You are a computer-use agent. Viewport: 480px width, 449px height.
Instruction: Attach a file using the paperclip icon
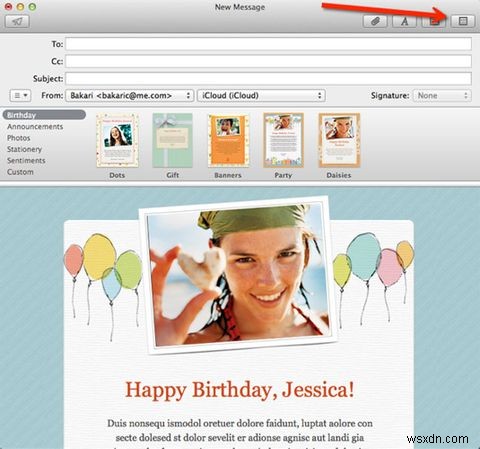[375, 21]
